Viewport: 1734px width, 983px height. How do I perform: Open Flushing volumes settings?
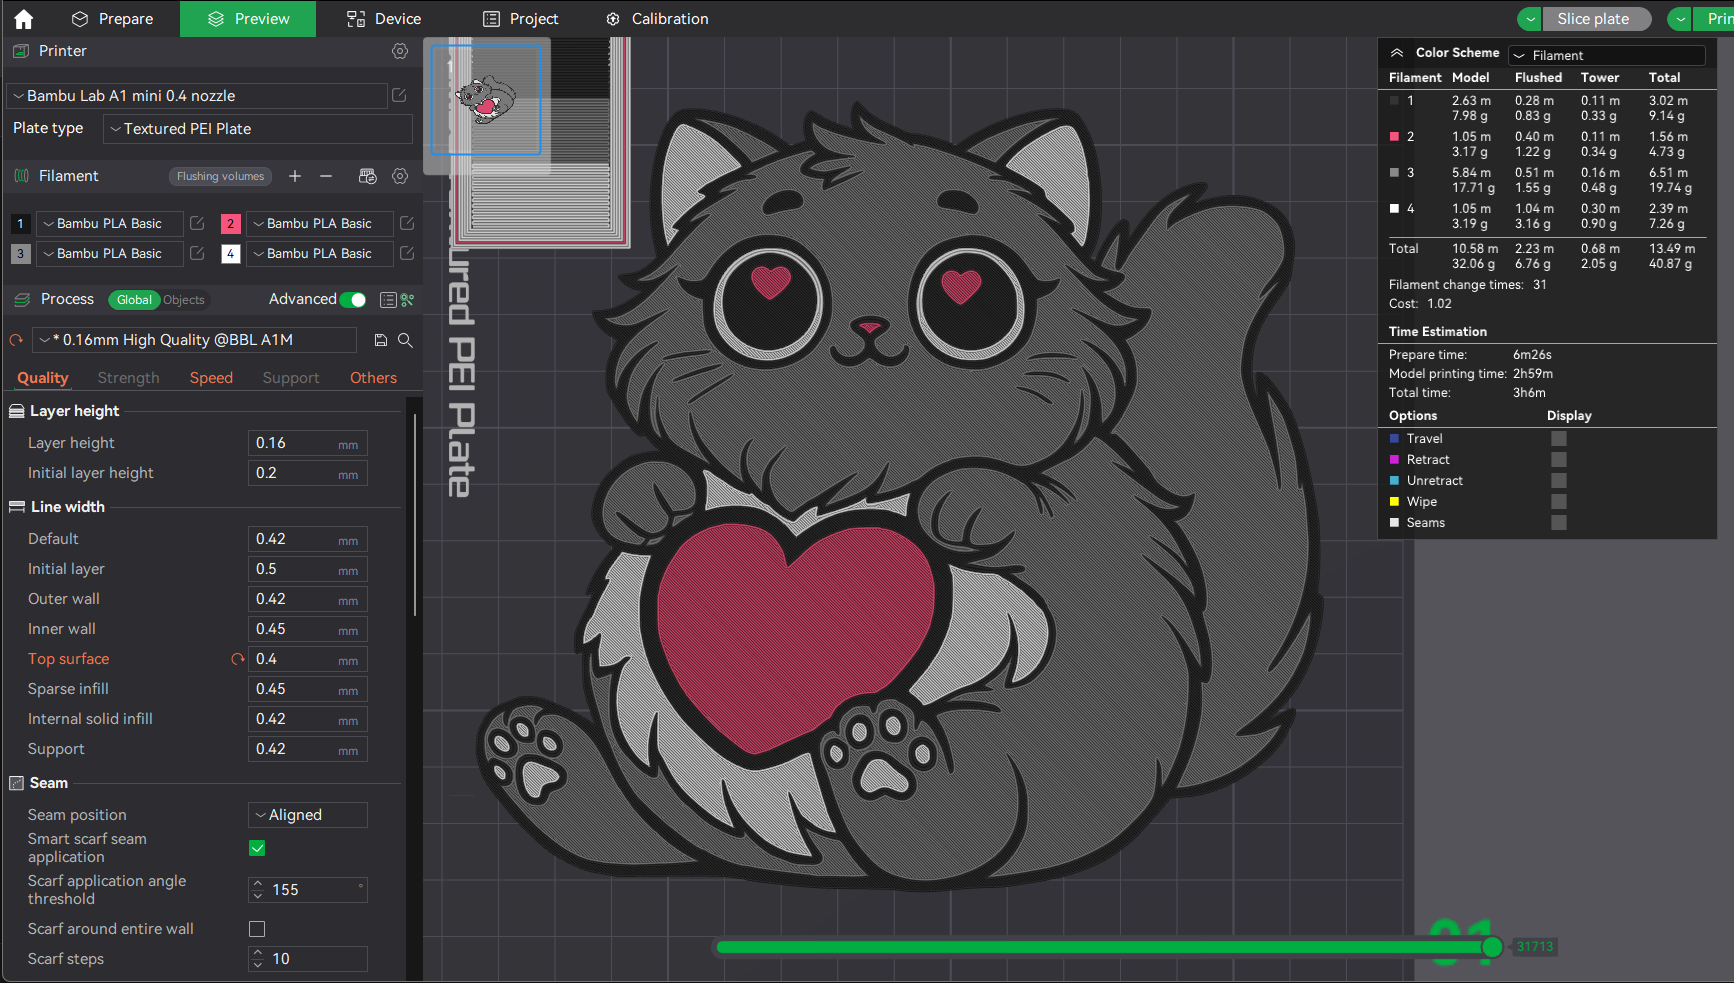click(x=220, y=176)
